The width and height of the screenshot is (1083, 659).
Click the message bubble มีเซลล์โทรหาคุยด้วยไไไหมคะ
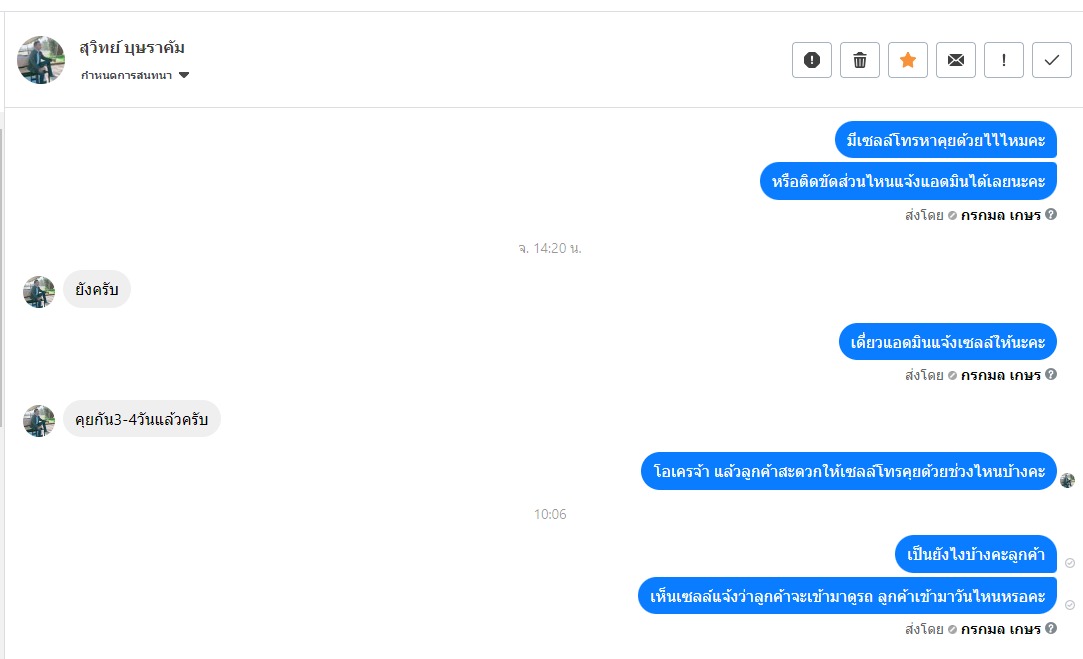point(945,140)
